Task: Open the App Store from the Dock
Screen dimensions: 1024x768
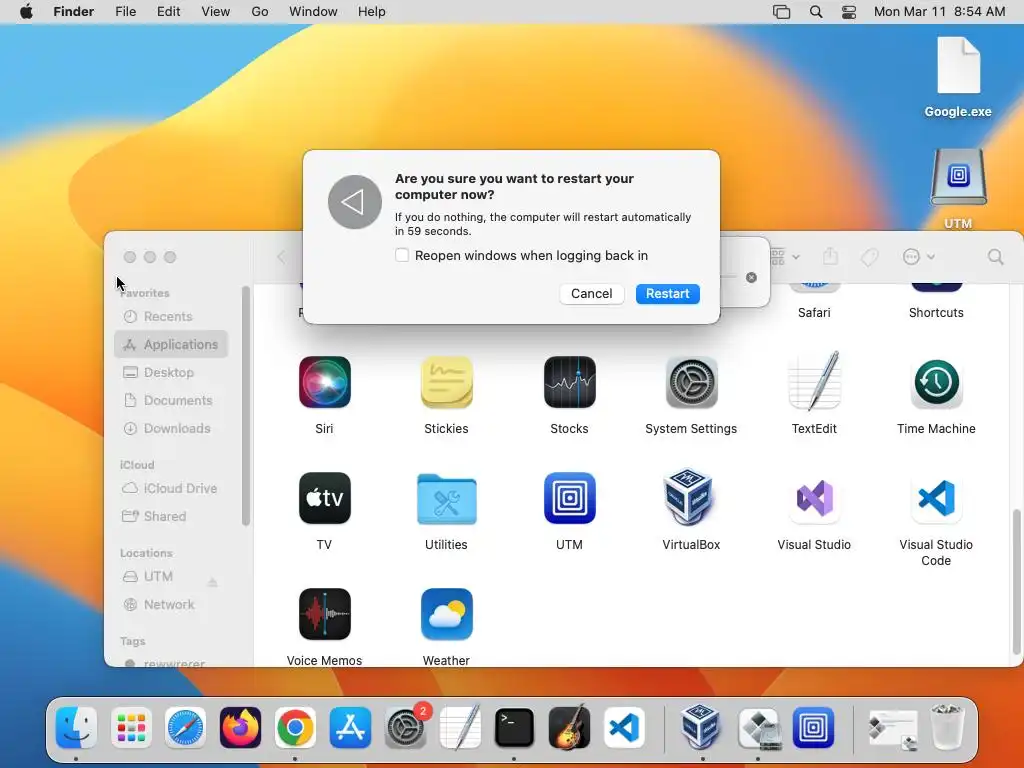Action: point(350,728)
